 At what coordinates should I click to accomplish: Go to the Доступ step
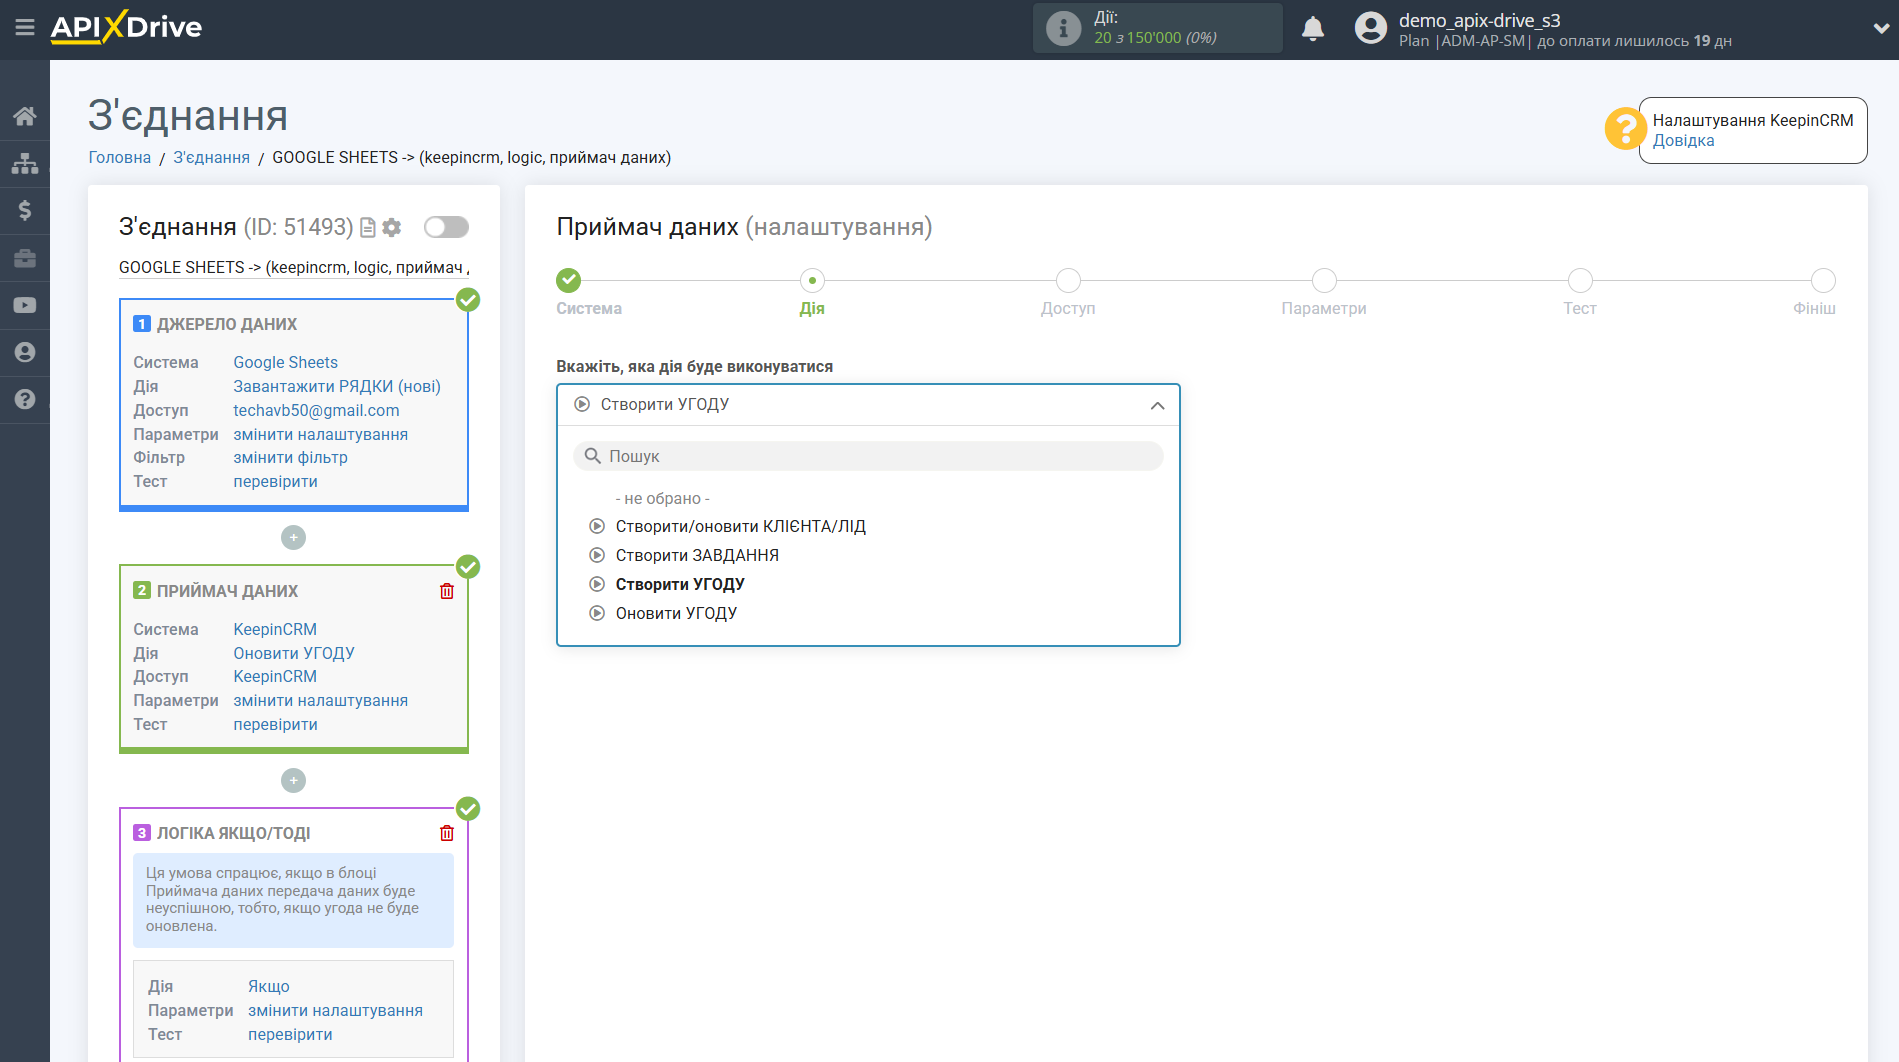(1068, 281)
